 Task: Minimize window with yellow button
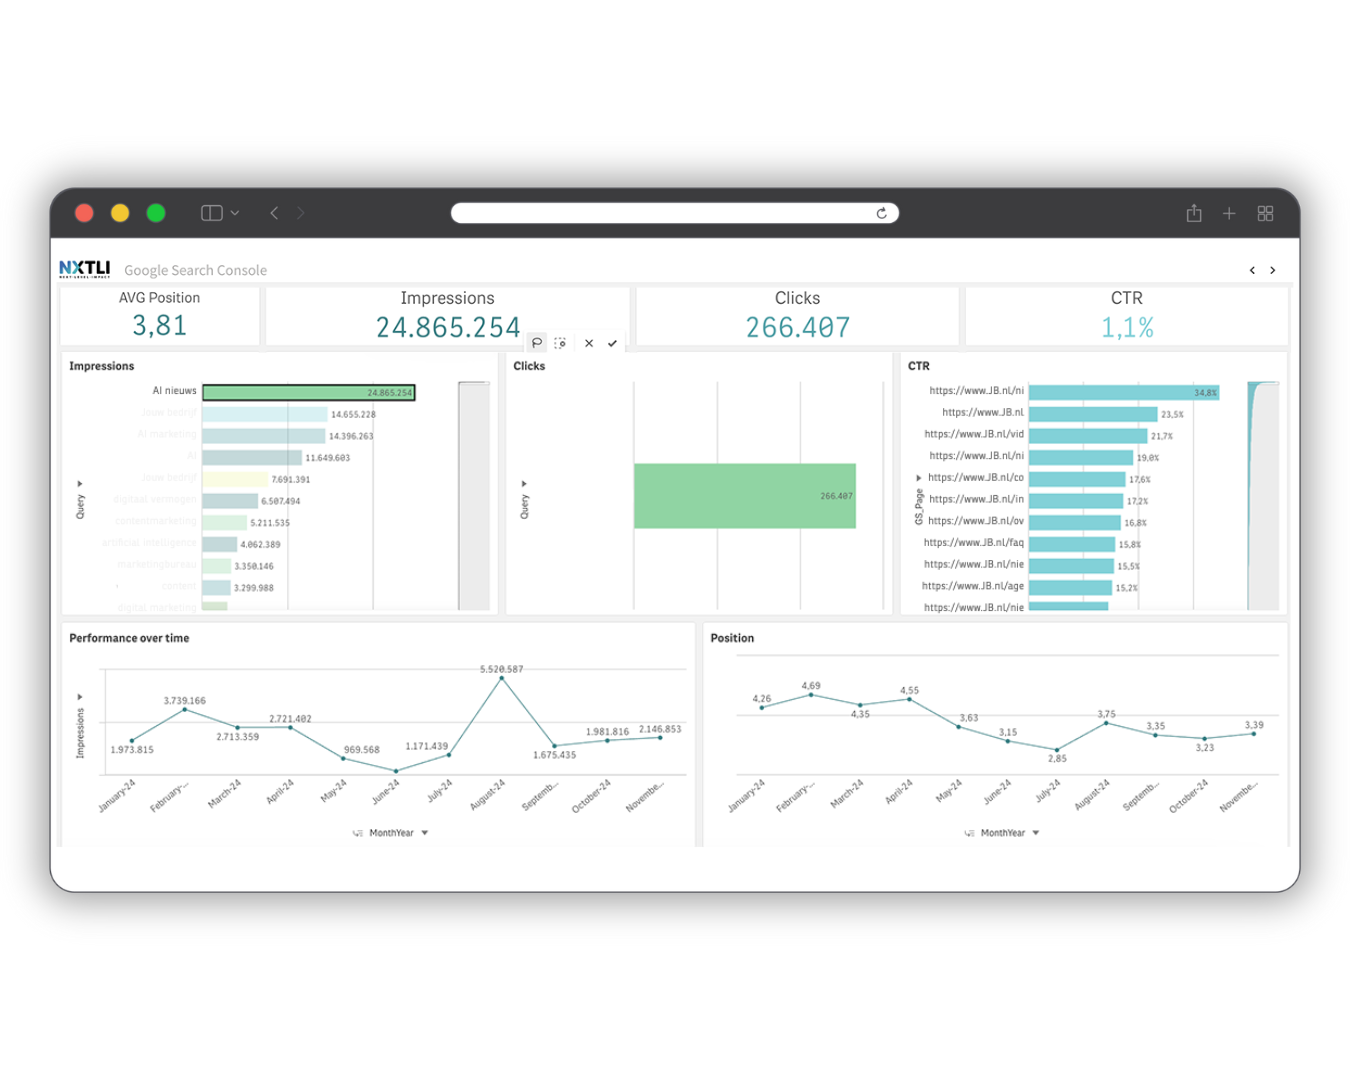120,213
